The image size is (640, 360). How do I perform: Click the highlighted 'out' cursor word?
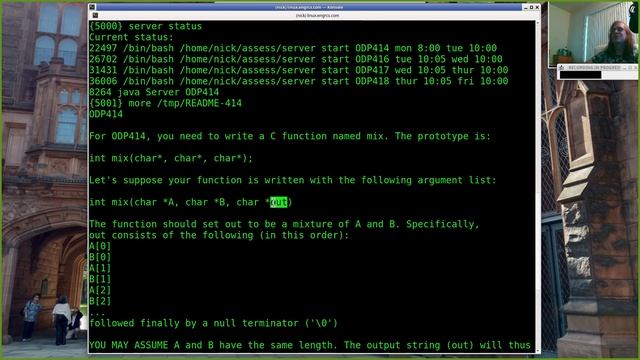(x=279, y=202)
